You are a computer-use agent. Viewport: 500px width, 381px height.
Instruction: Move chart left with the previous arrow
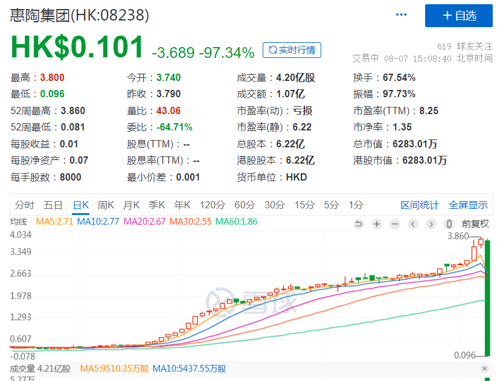(x=413, y=224)
